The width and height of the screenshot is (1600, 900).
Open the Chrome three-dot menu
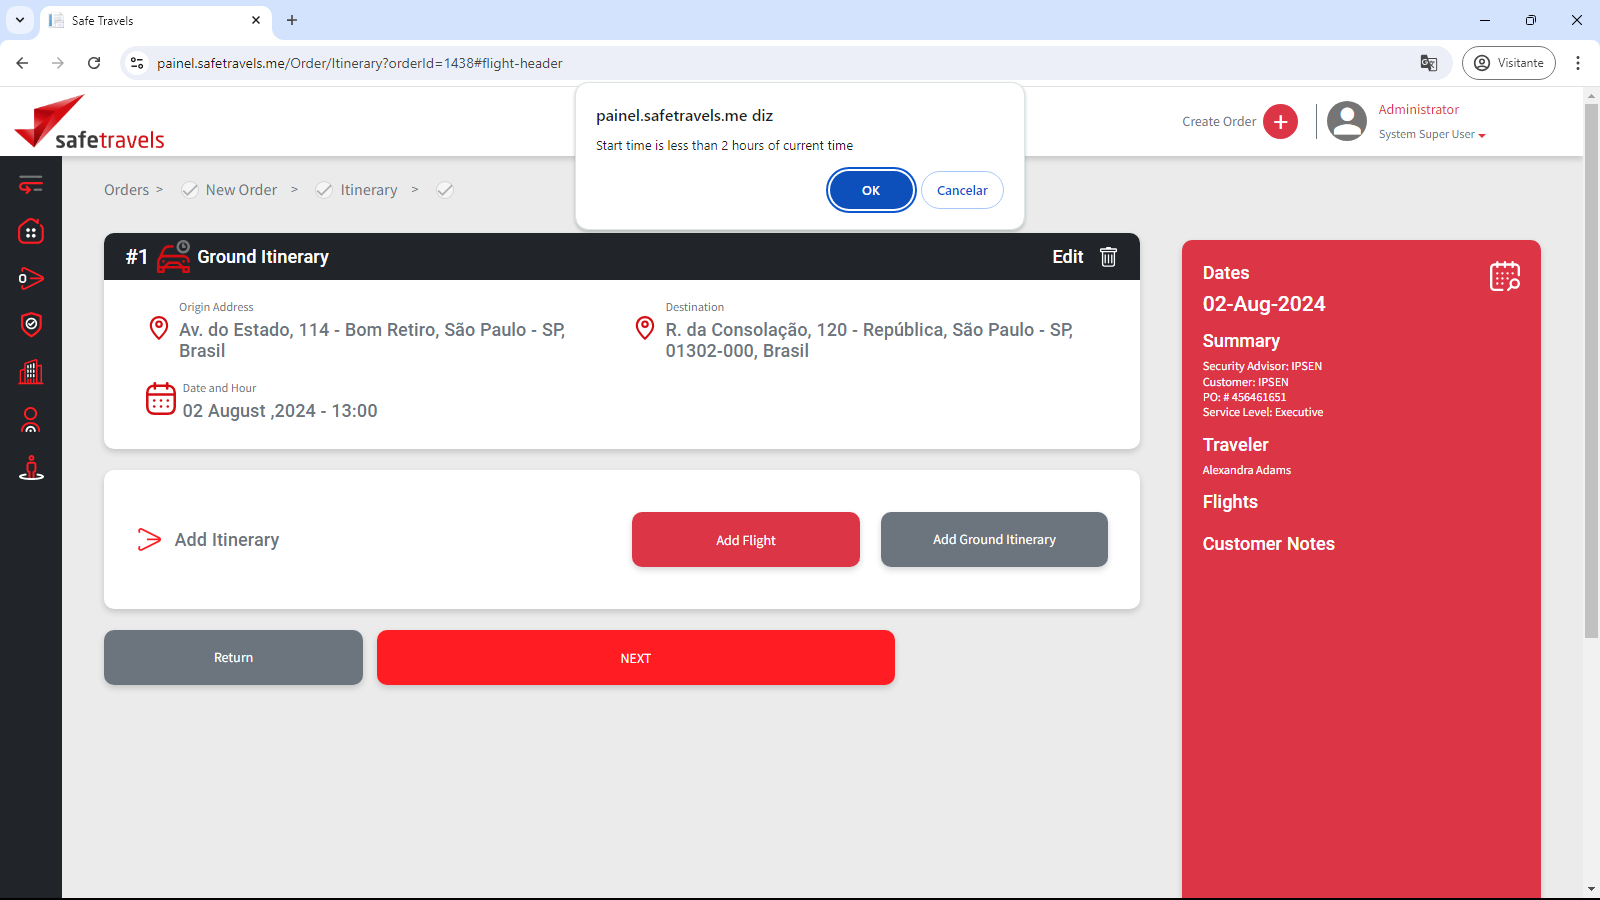tap(1578, 63)
